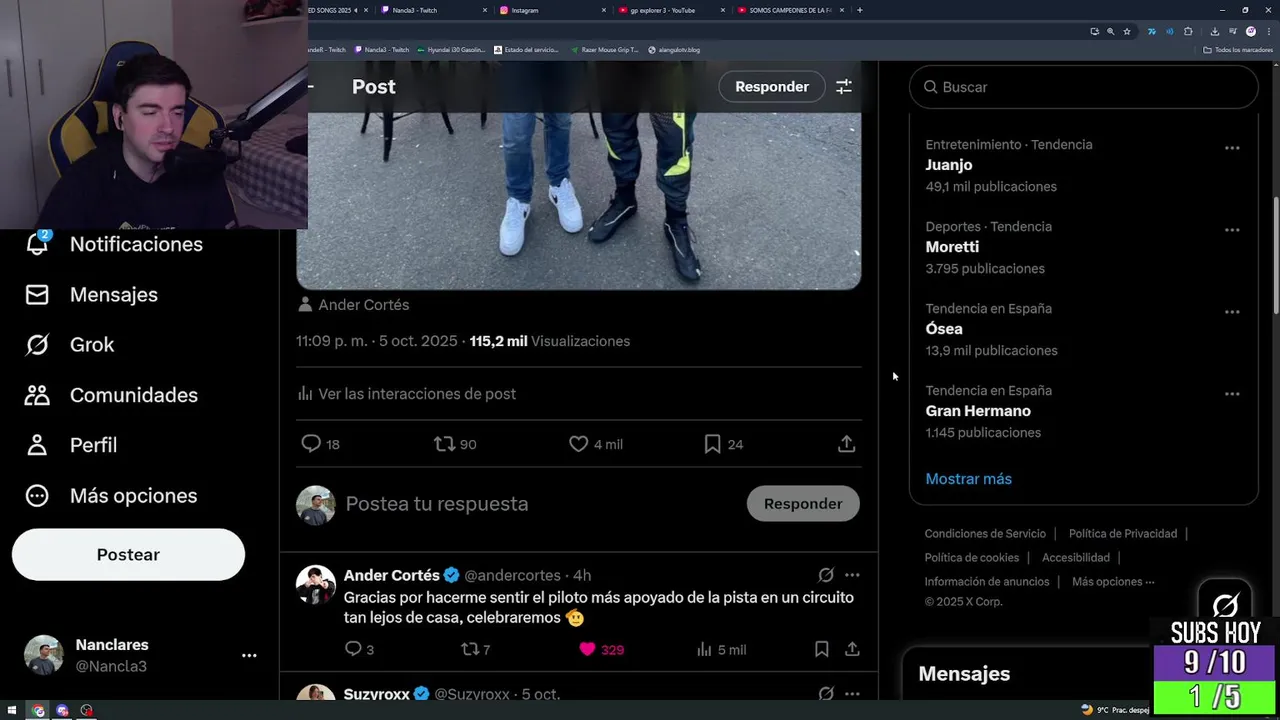Open Grok action on Ander Cortés reply
The width and height of the screenshot is (1280, 720).
coord(826,575)
